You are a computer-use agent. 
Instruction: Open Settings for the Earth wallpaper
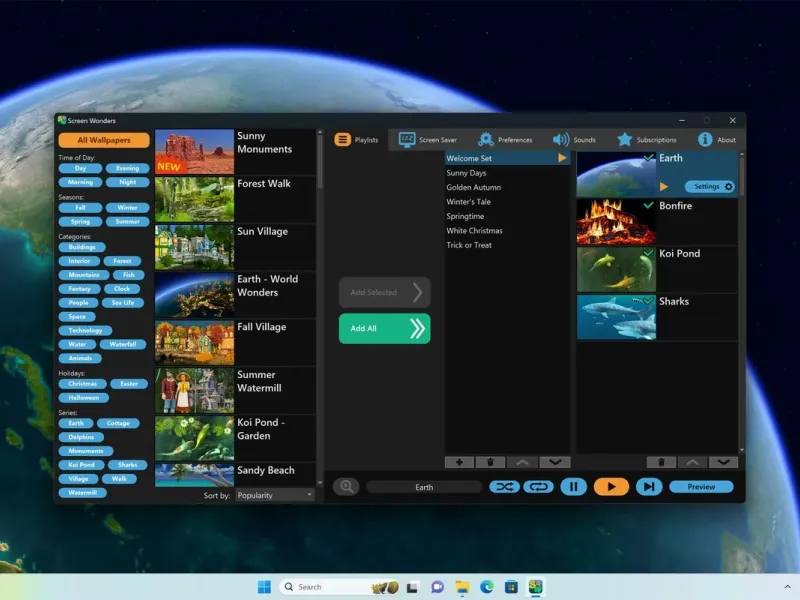710,186
